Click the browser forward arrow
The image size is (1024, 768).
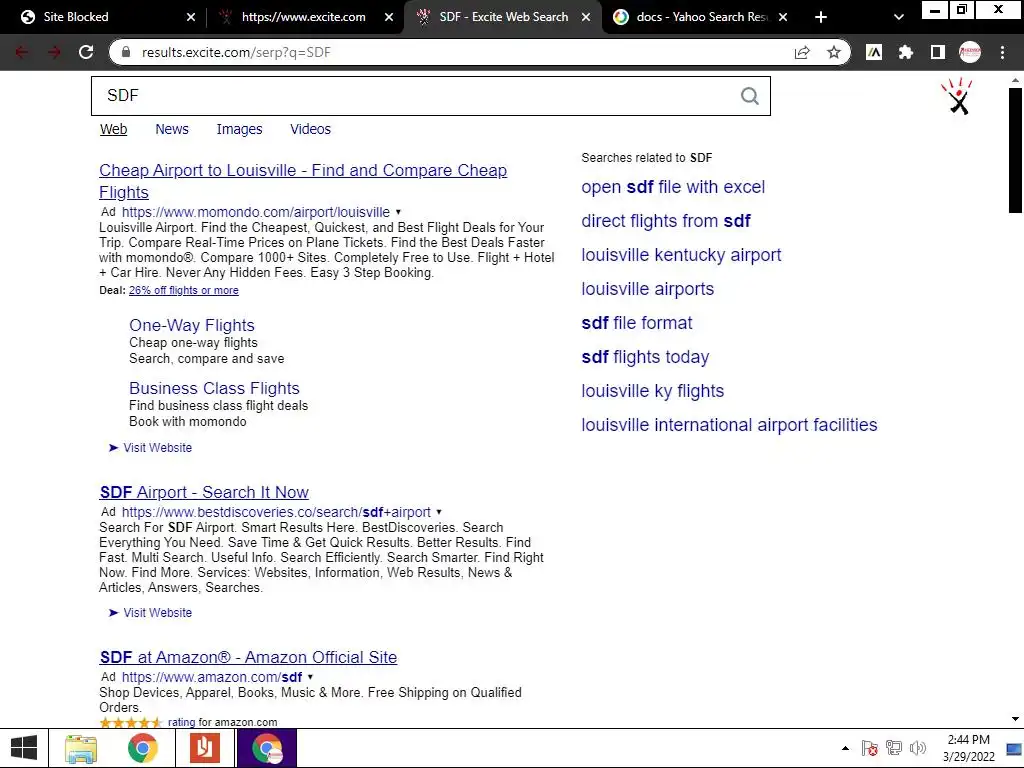54,52
